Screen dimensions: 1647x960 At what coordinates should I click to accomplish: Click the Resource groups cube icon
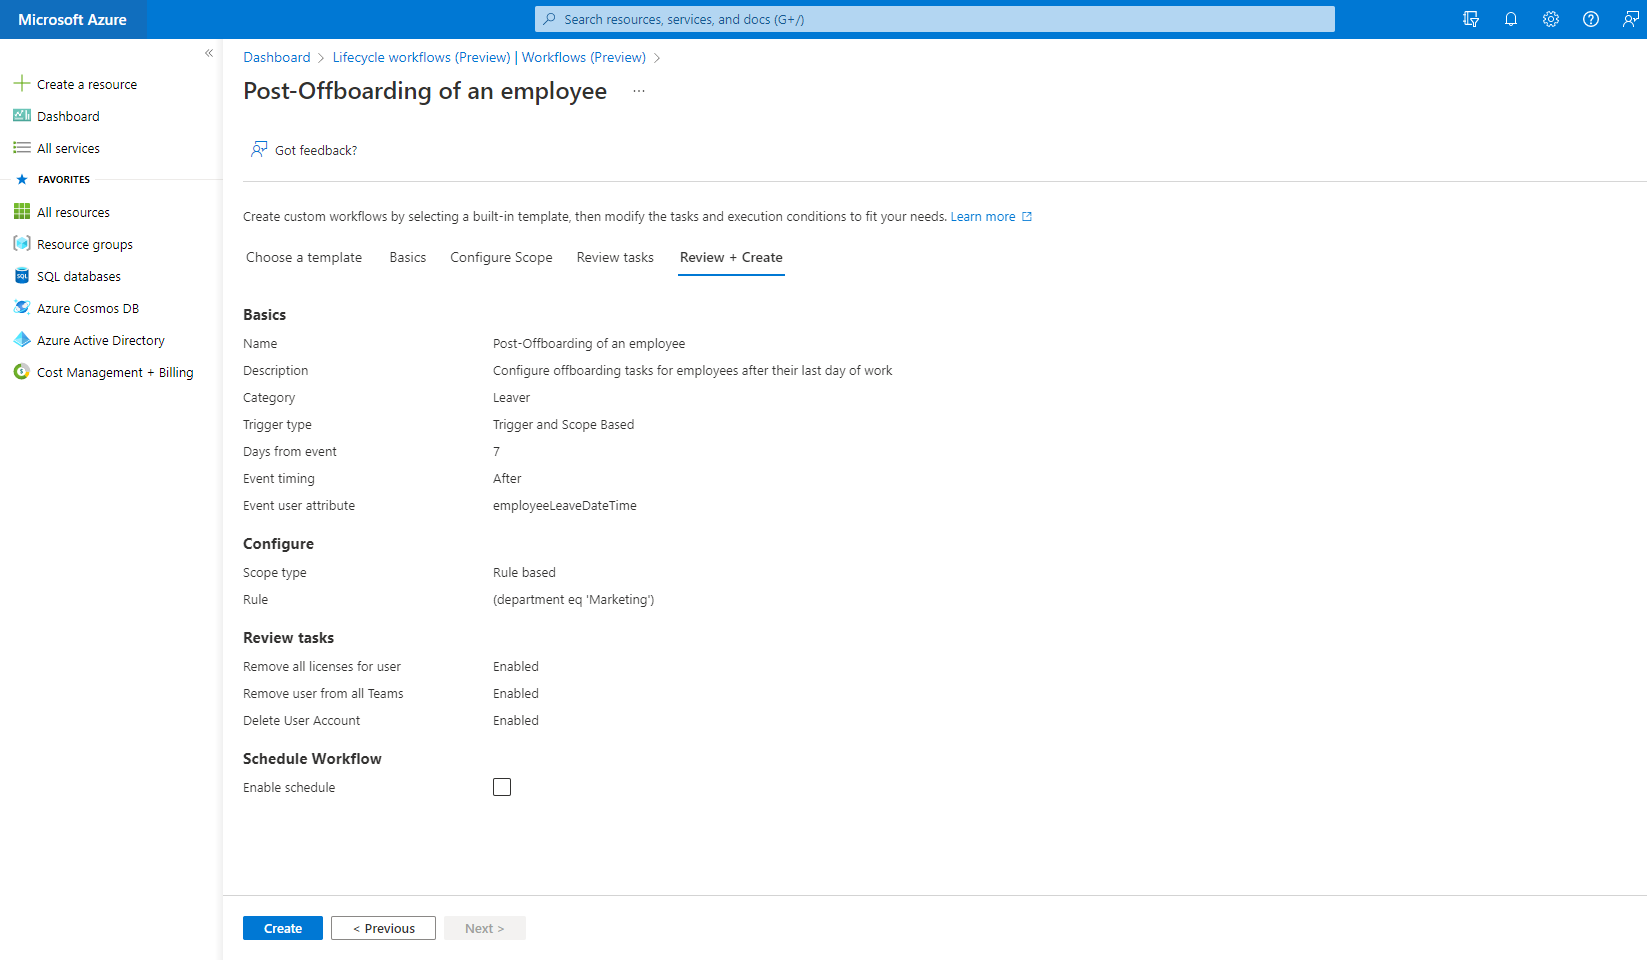[x=22, y=244]
